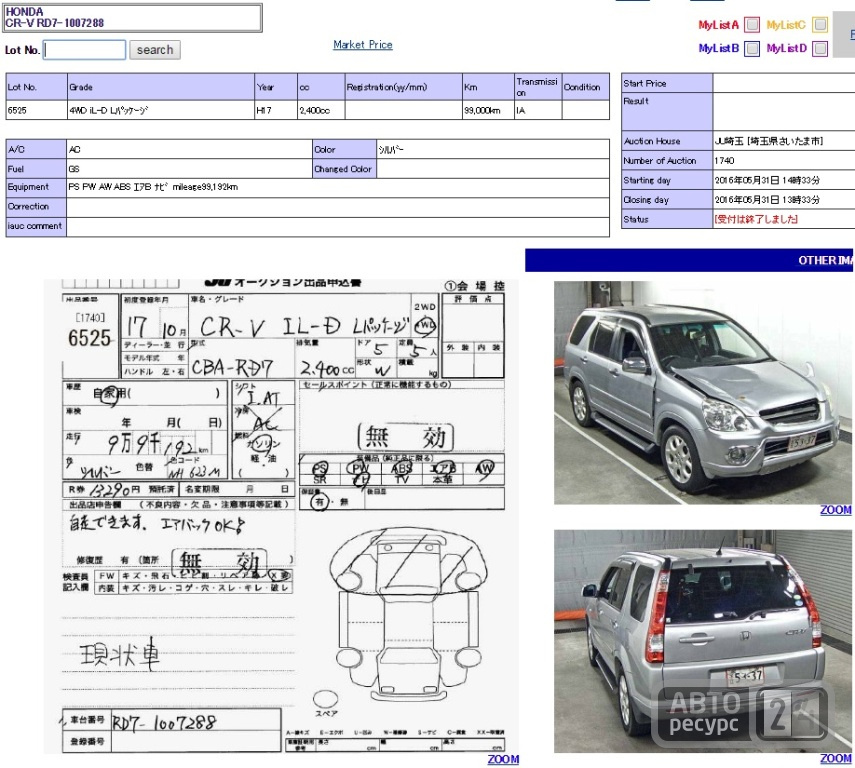Select the Equipment row text PS PW AW ABS
The width and height of the screenshot is (855, 768).
click(153, 187)
